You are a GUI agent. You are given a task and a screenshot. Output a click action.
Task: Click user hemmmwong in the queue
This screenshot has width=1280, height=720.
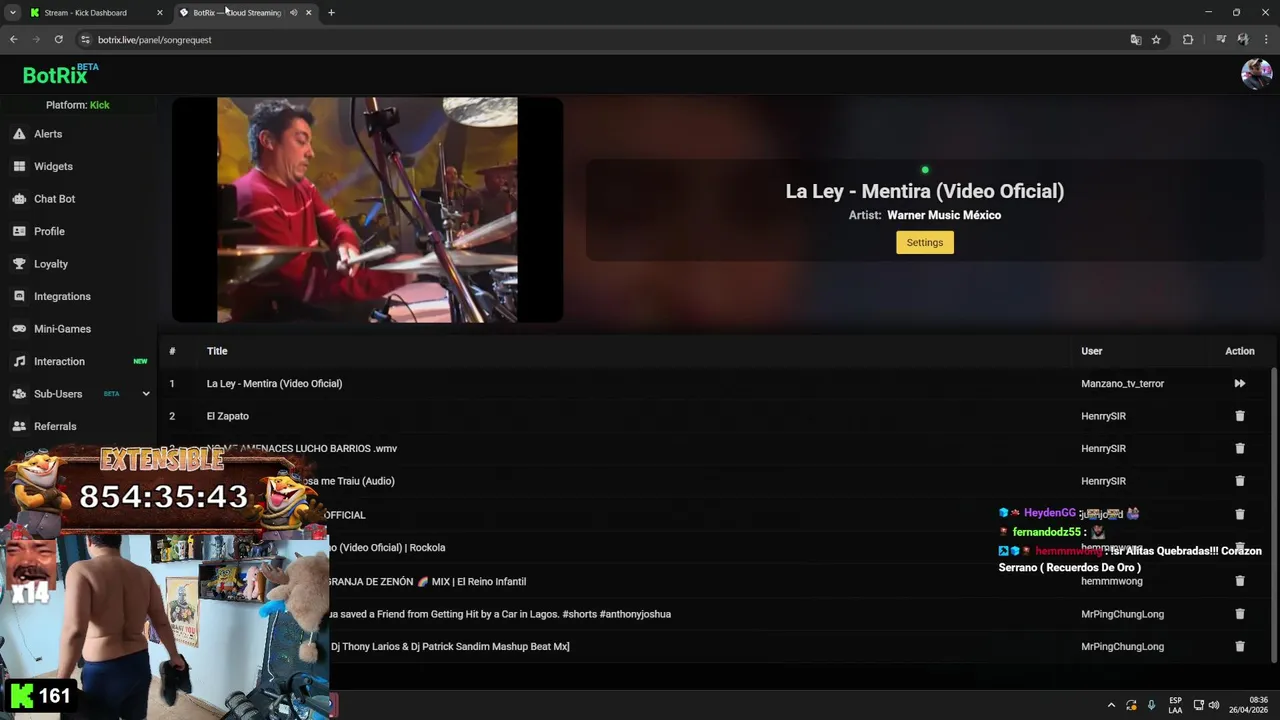1111,581
